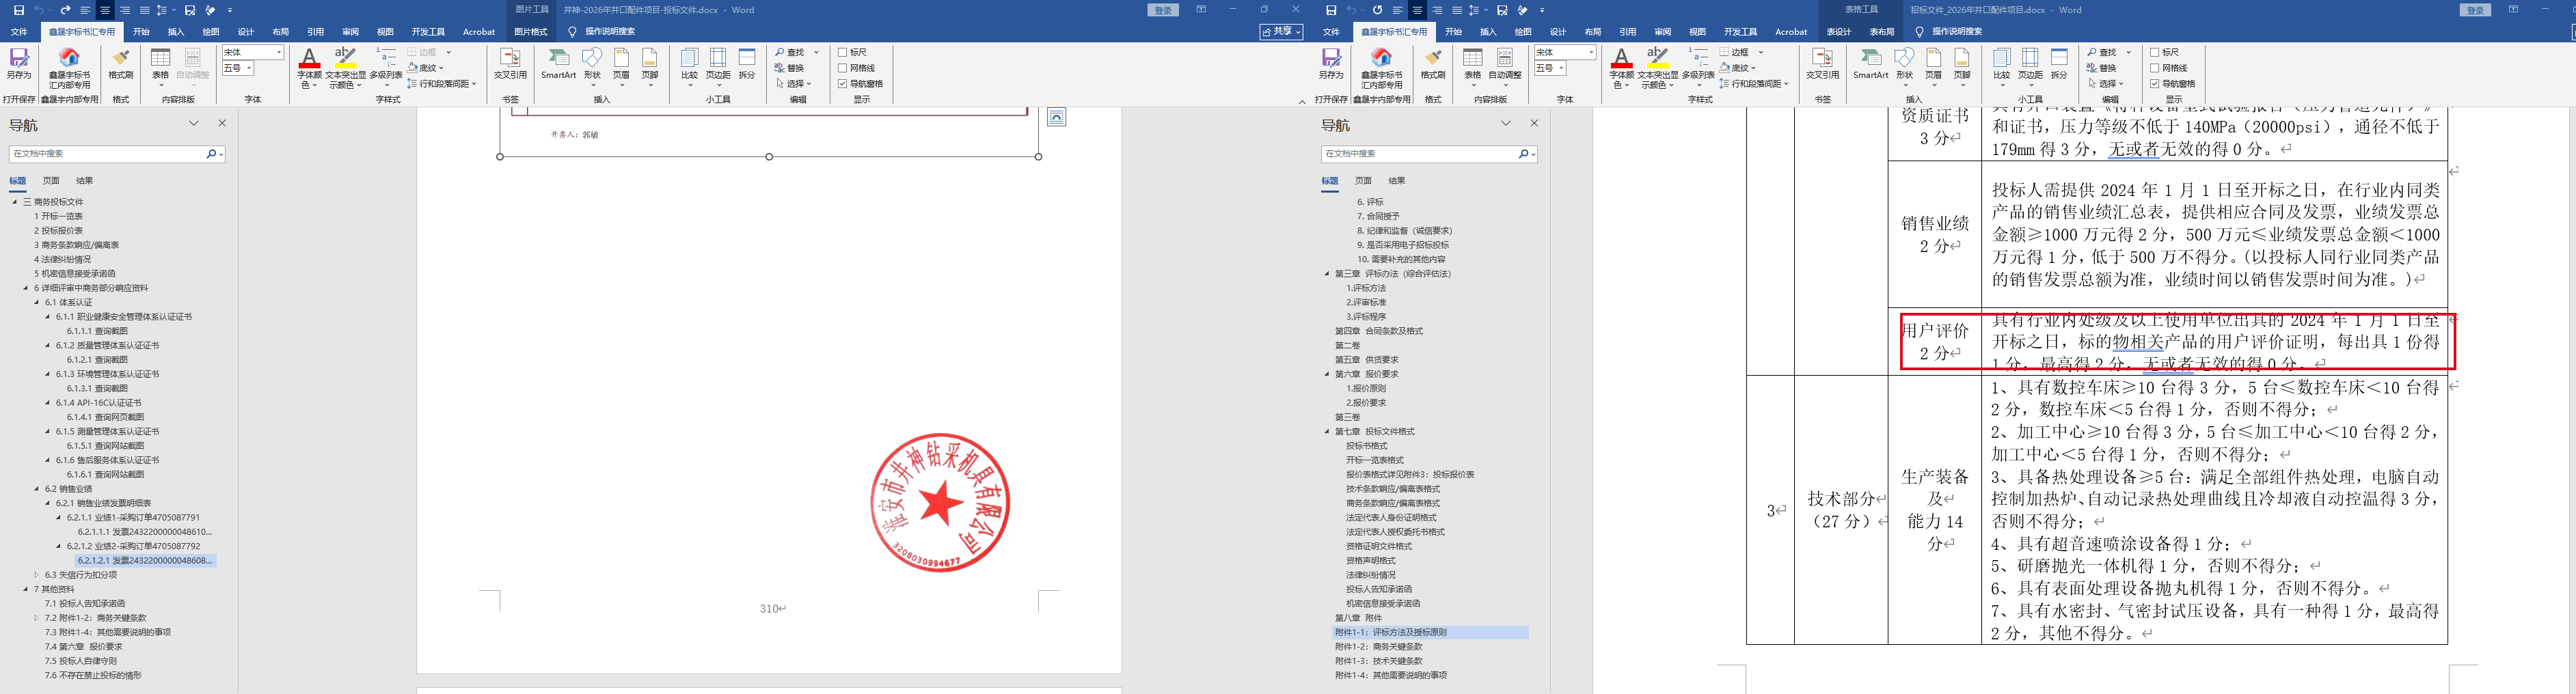Click 共享 button in 投标文件 window
This screenshot has width=2576, height=694.
coord(1282,32)
